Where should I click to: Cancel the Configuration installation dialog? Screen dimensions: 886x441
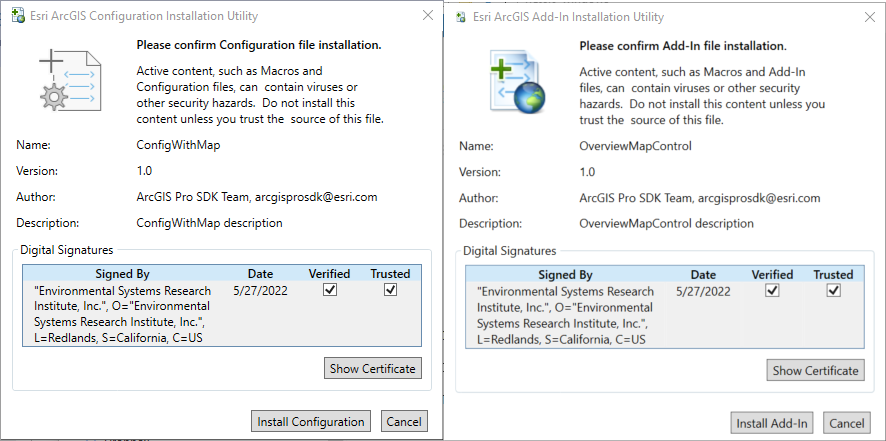point(404,421)
